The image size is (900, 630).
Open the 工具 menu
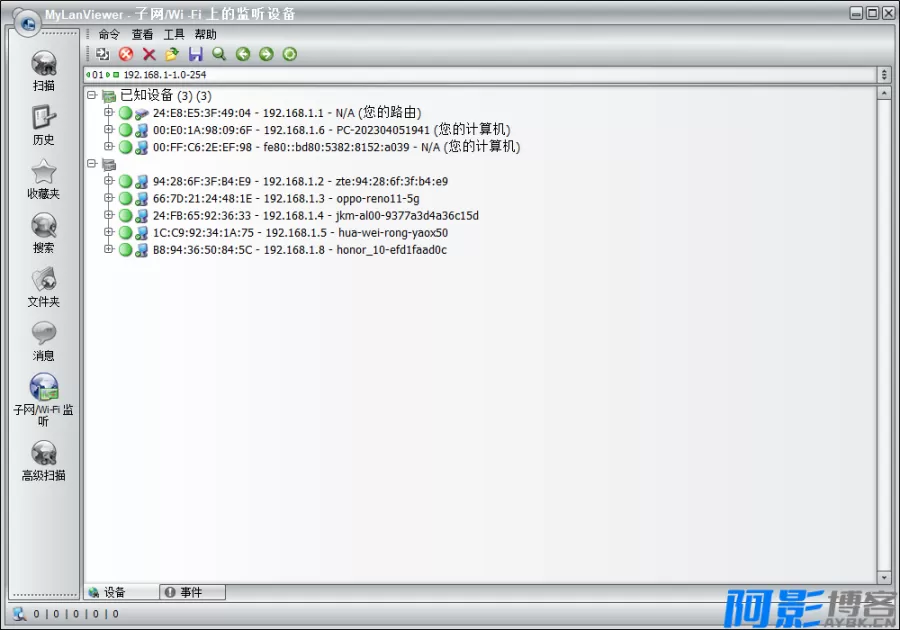[172, 33]
